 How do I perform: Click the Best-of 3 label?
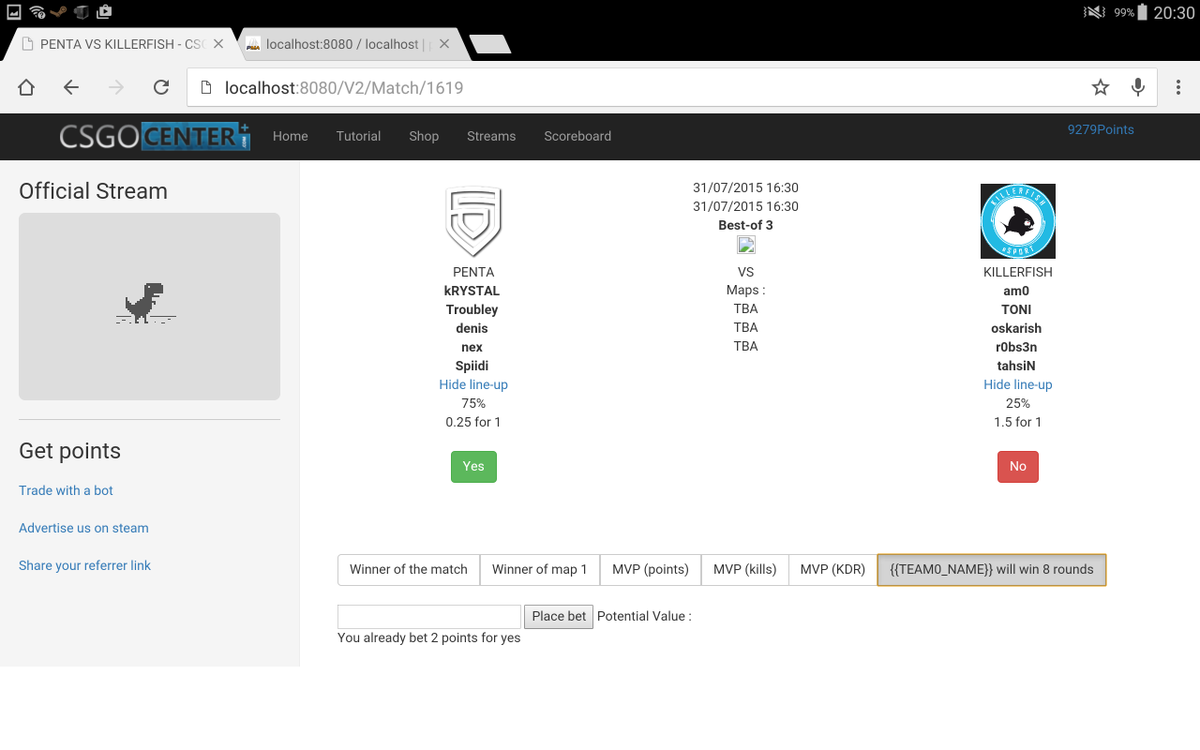point(746,225)
